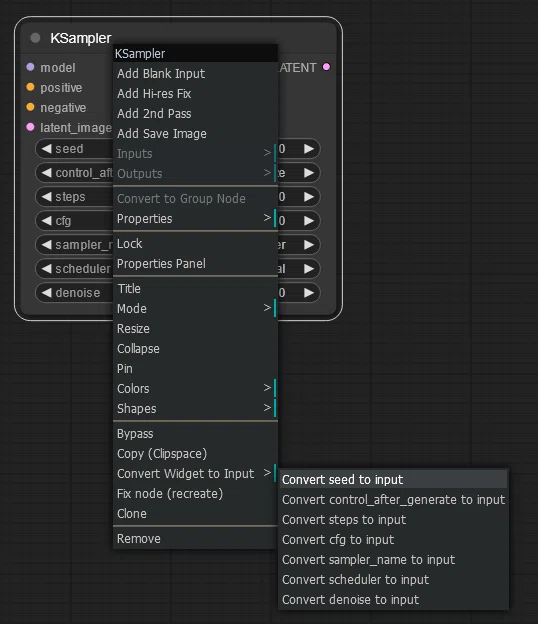The image size is (538, 624).
Task: Expand Convert Widget to Input submenu
Action: click(195, 474)
